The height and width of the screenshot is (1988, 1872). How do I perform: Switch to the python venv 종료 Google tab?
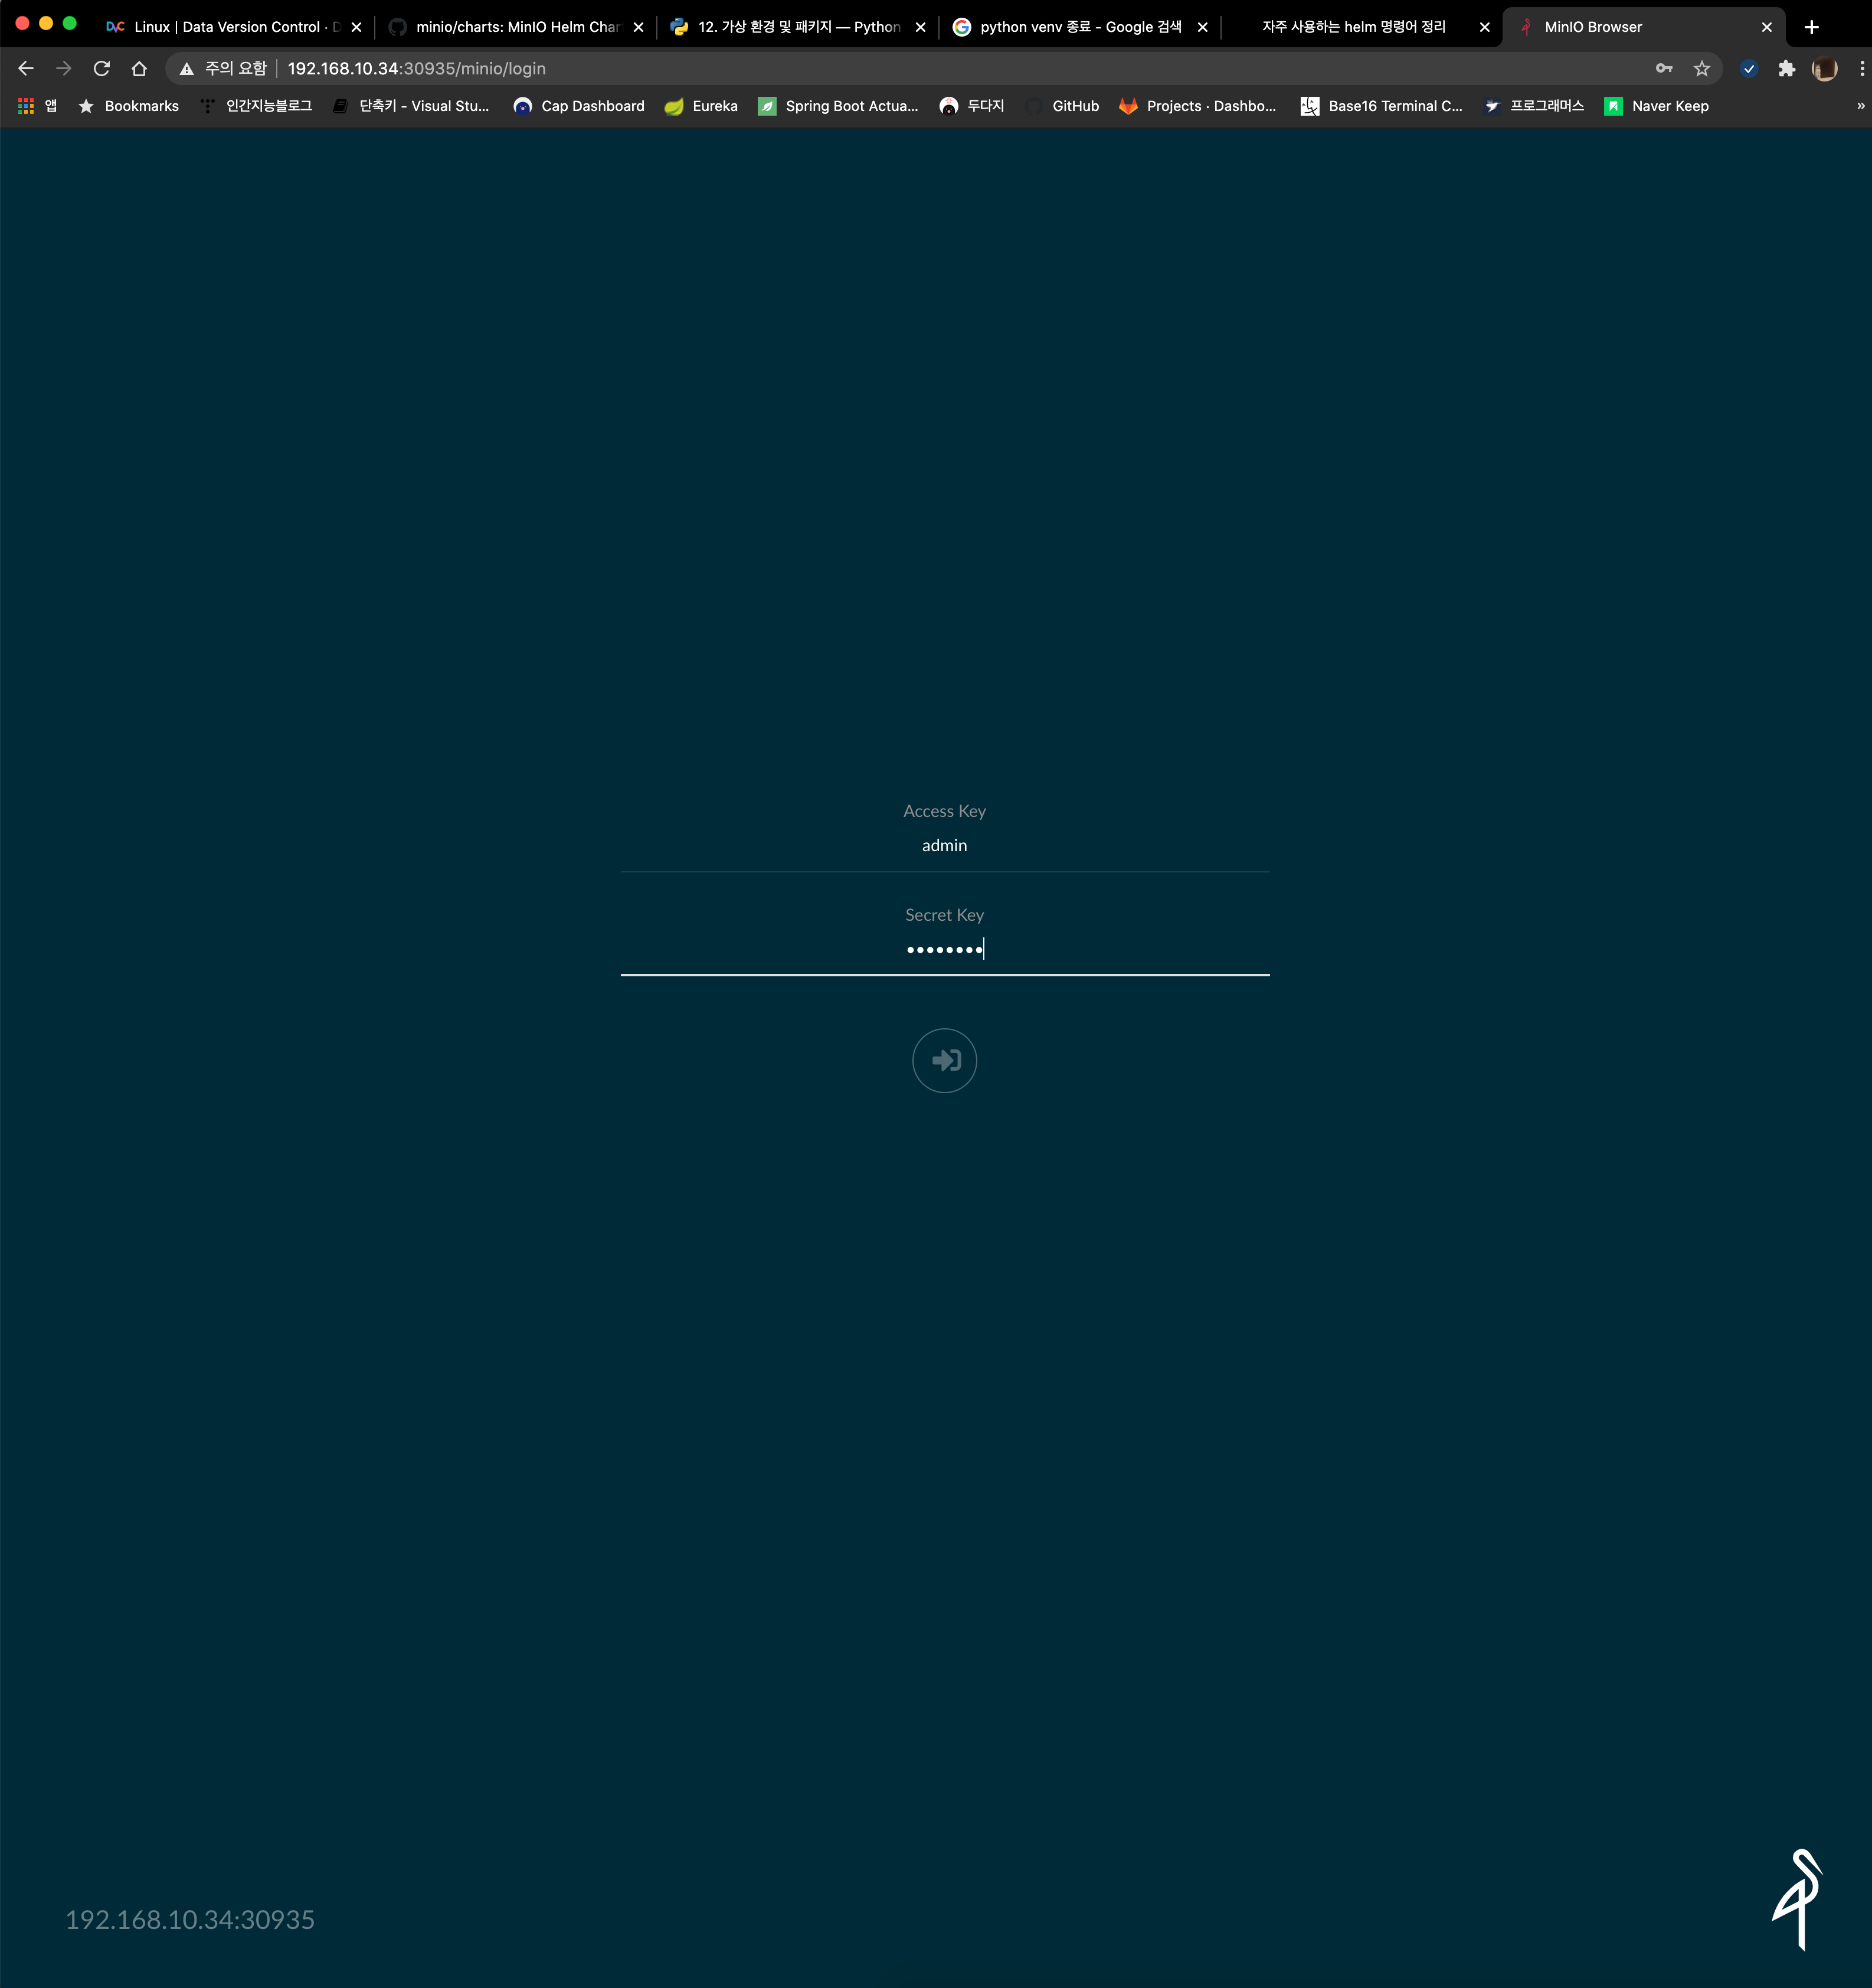(x=1079, y=27)
